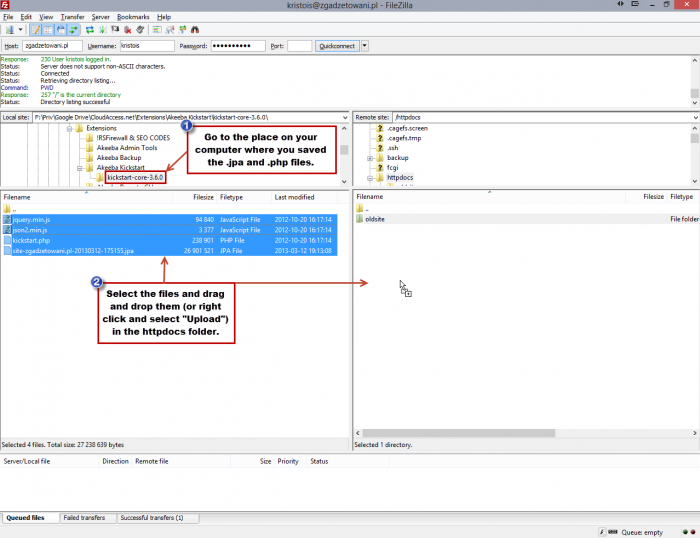The height and width of the screenshot is (538, 700).
Task: Select Akeeba Admin Tools folder
Action: coord(127,148)
